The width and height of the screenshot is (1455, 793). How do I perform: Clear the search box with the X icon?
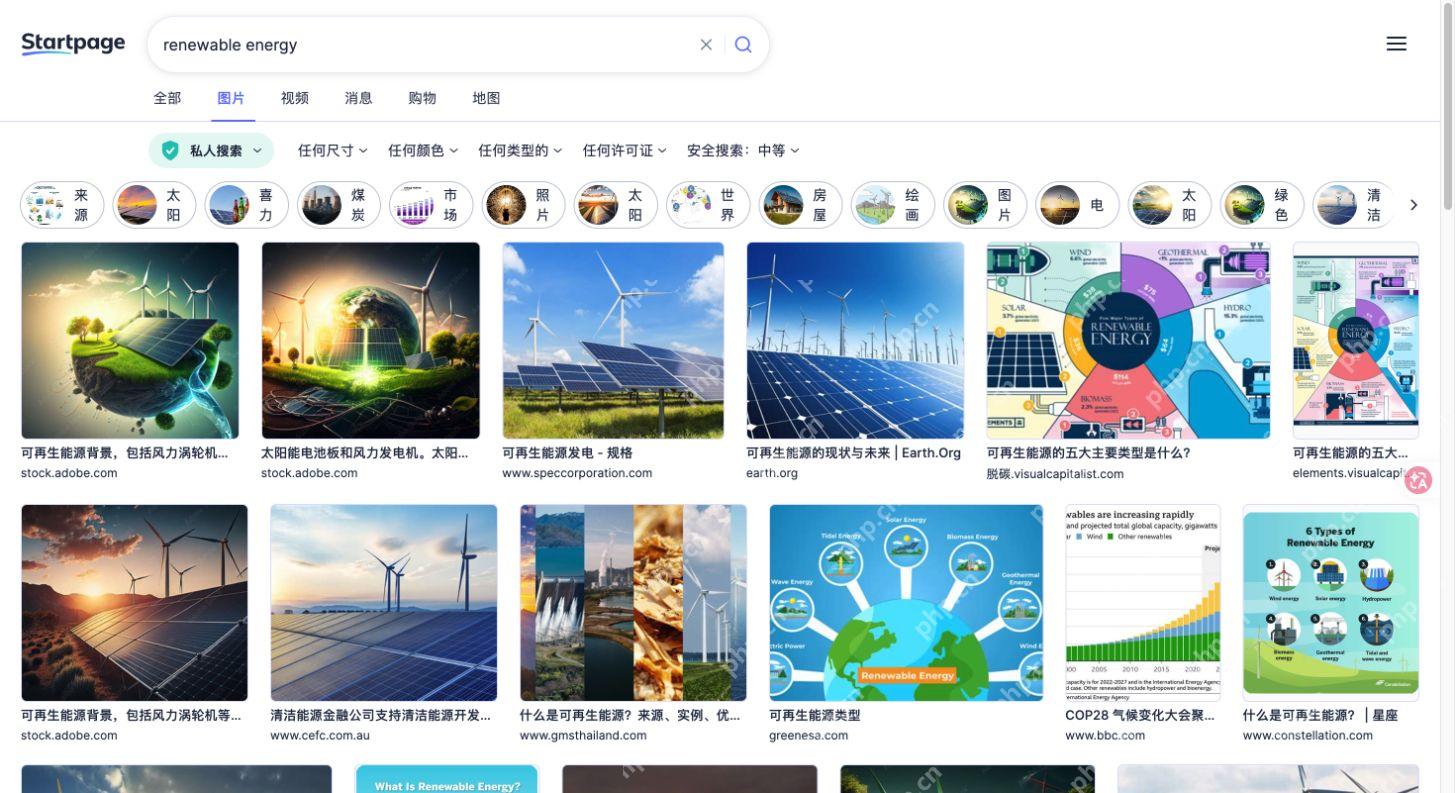(x=706, y=44)
